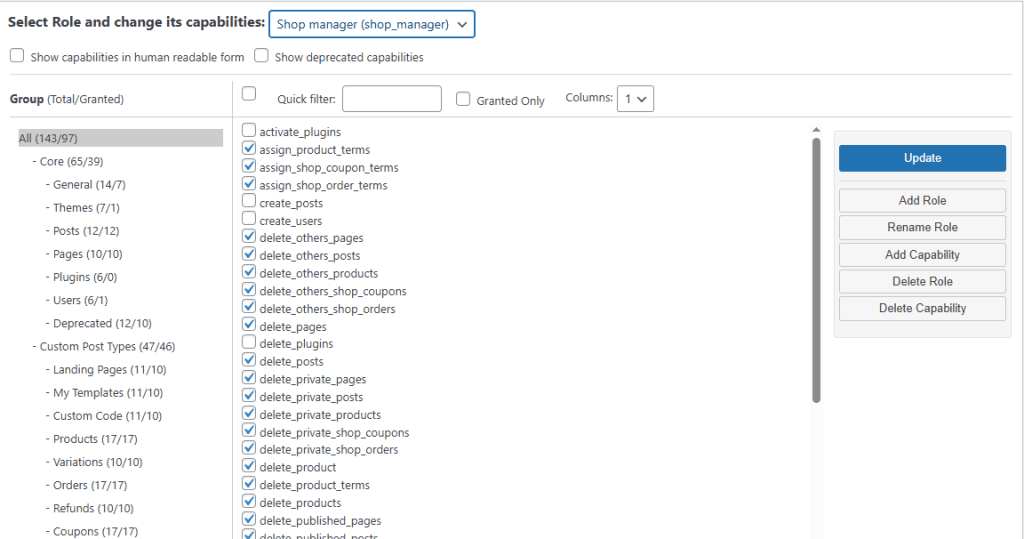This screenshot has width=1024, height=539.
Task: Check the activate_plugins capability
Action: [x=249, y=130]
